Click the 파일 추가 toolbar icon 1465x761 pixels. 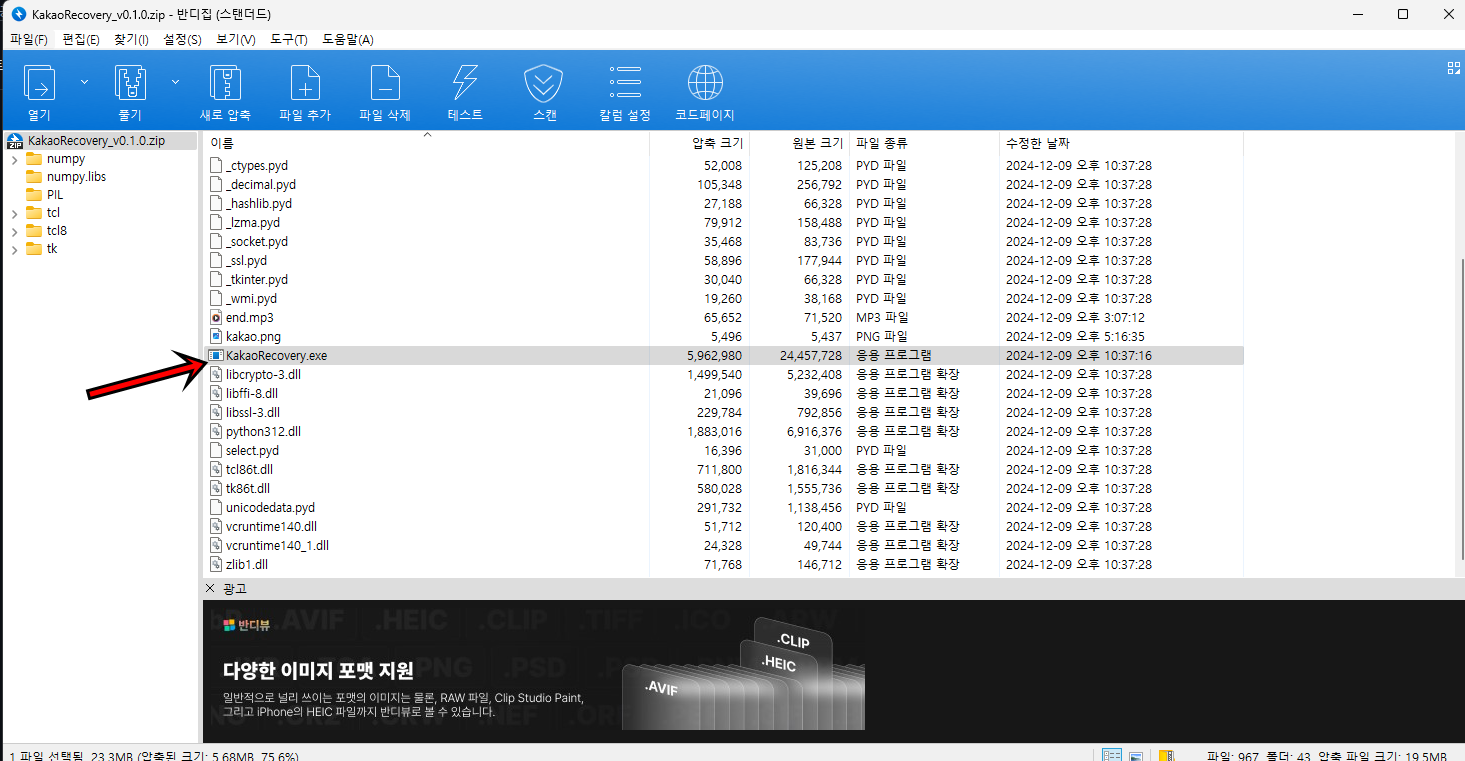(305, 83)
